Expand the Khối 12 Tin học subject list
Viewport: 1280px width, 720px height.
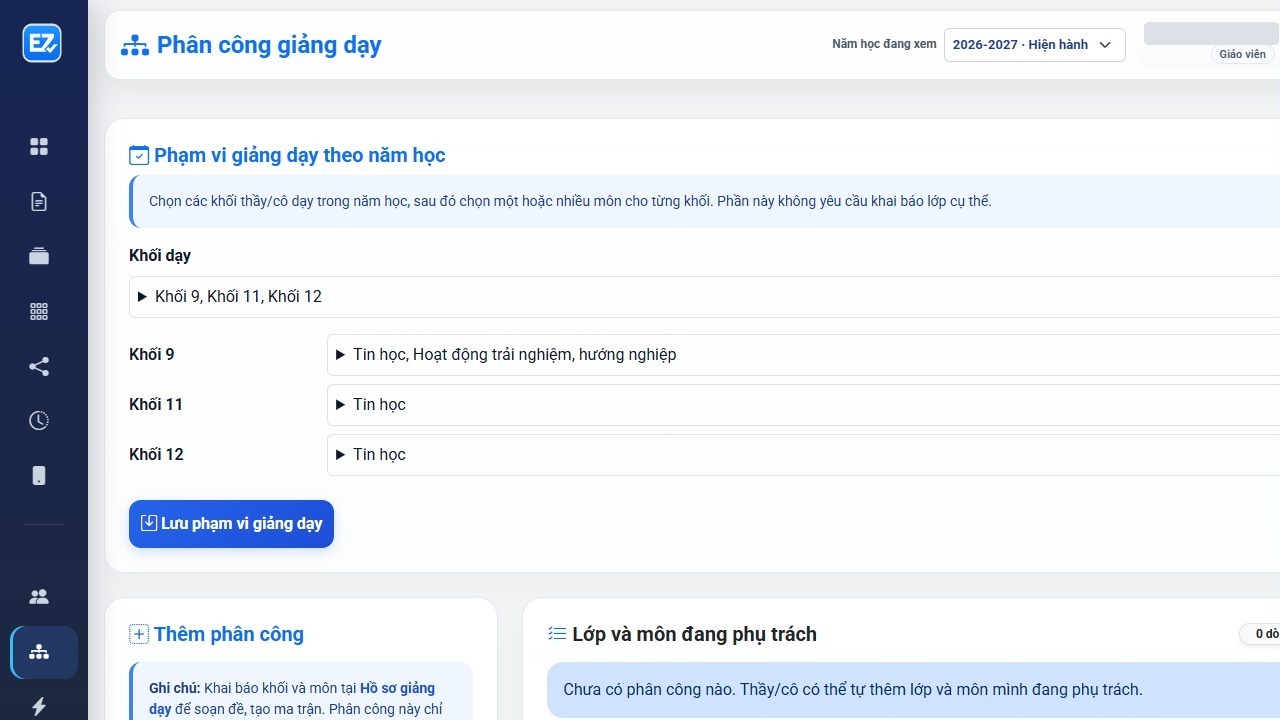click(x=803, y=455)
